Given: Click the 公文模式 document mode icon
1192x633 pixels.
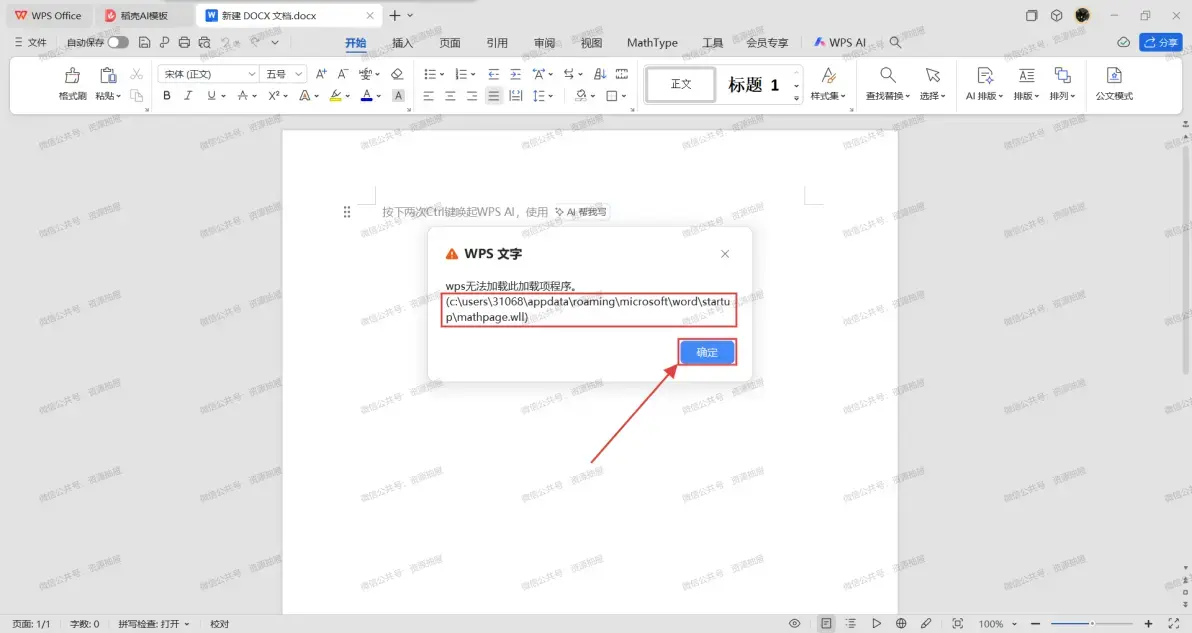Looking at the screenshot, I should [1114, 74].
